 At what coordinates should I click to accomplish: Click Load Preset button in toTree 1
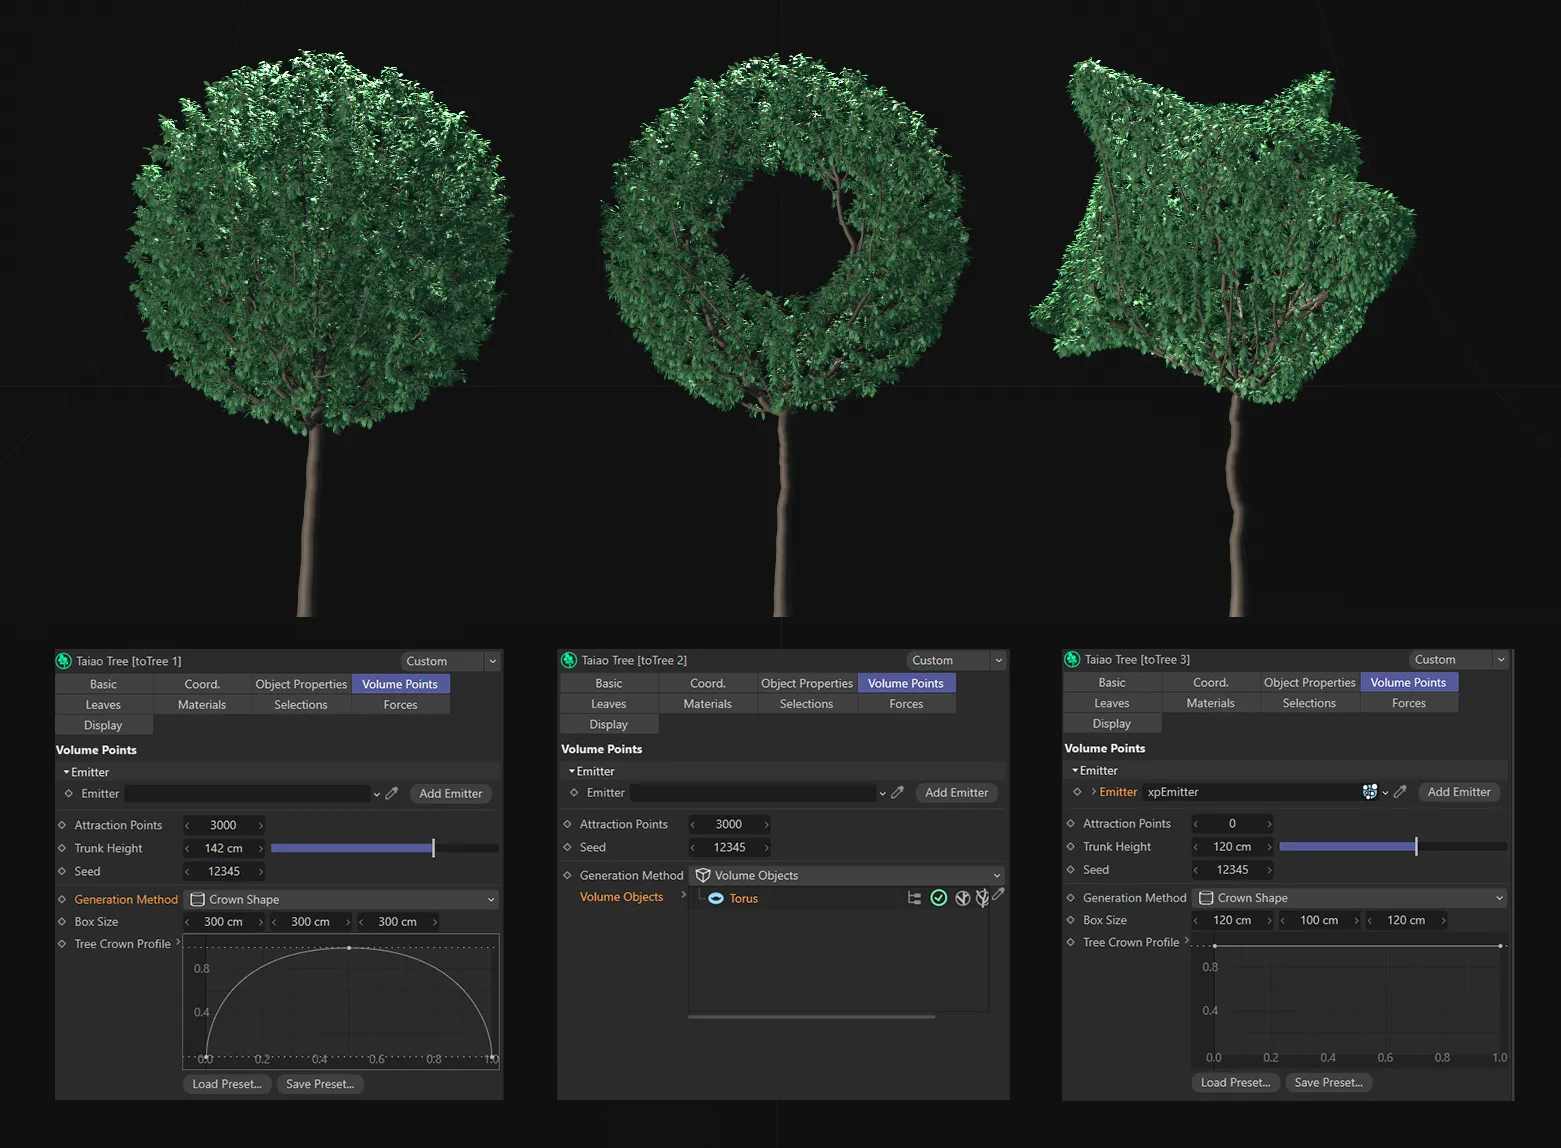pyautogui.click(x=227, y=1084)
